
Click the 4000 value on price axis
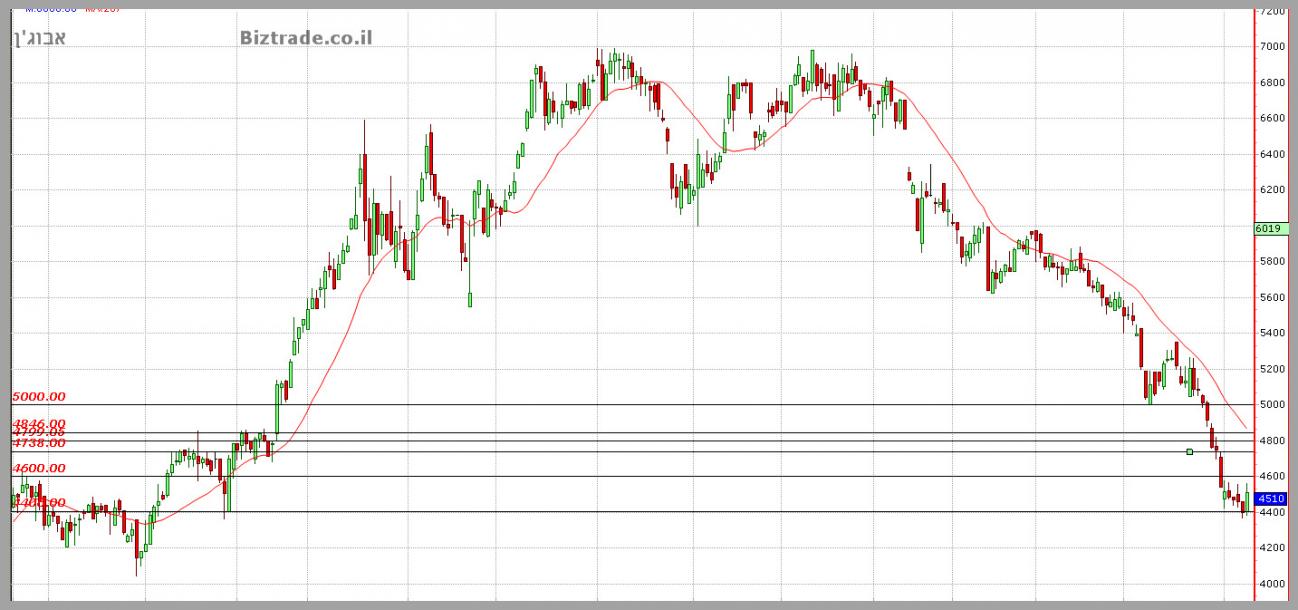click(x=1273, y=584)
